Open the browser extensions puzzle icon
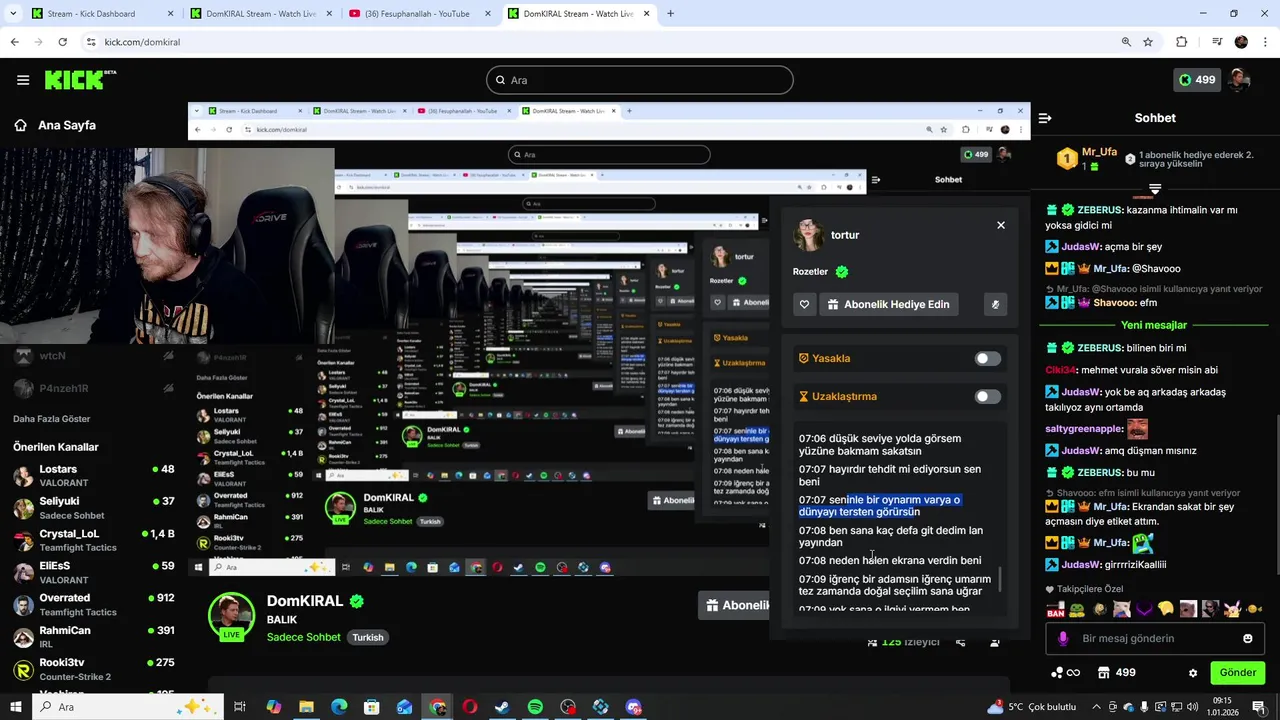 1182,42
